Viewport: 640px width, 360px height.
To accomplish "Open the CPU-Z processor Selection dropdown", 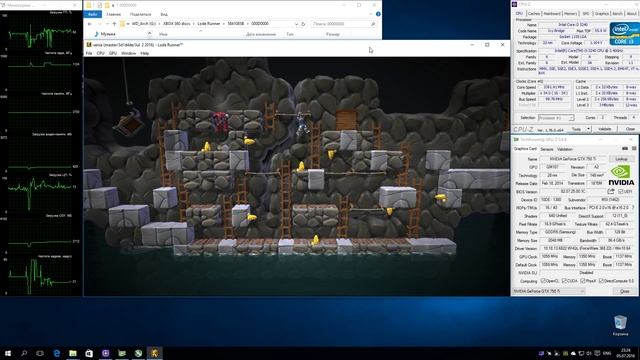I will click(556, 118).
